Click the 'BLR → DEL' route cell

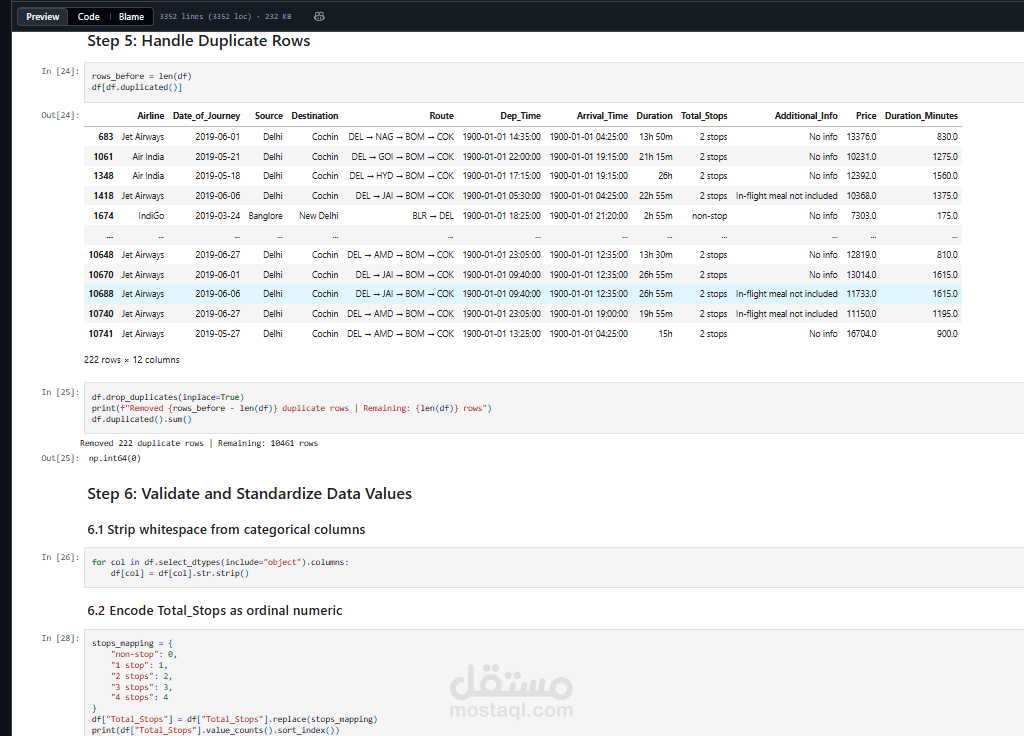click(433, 216)
